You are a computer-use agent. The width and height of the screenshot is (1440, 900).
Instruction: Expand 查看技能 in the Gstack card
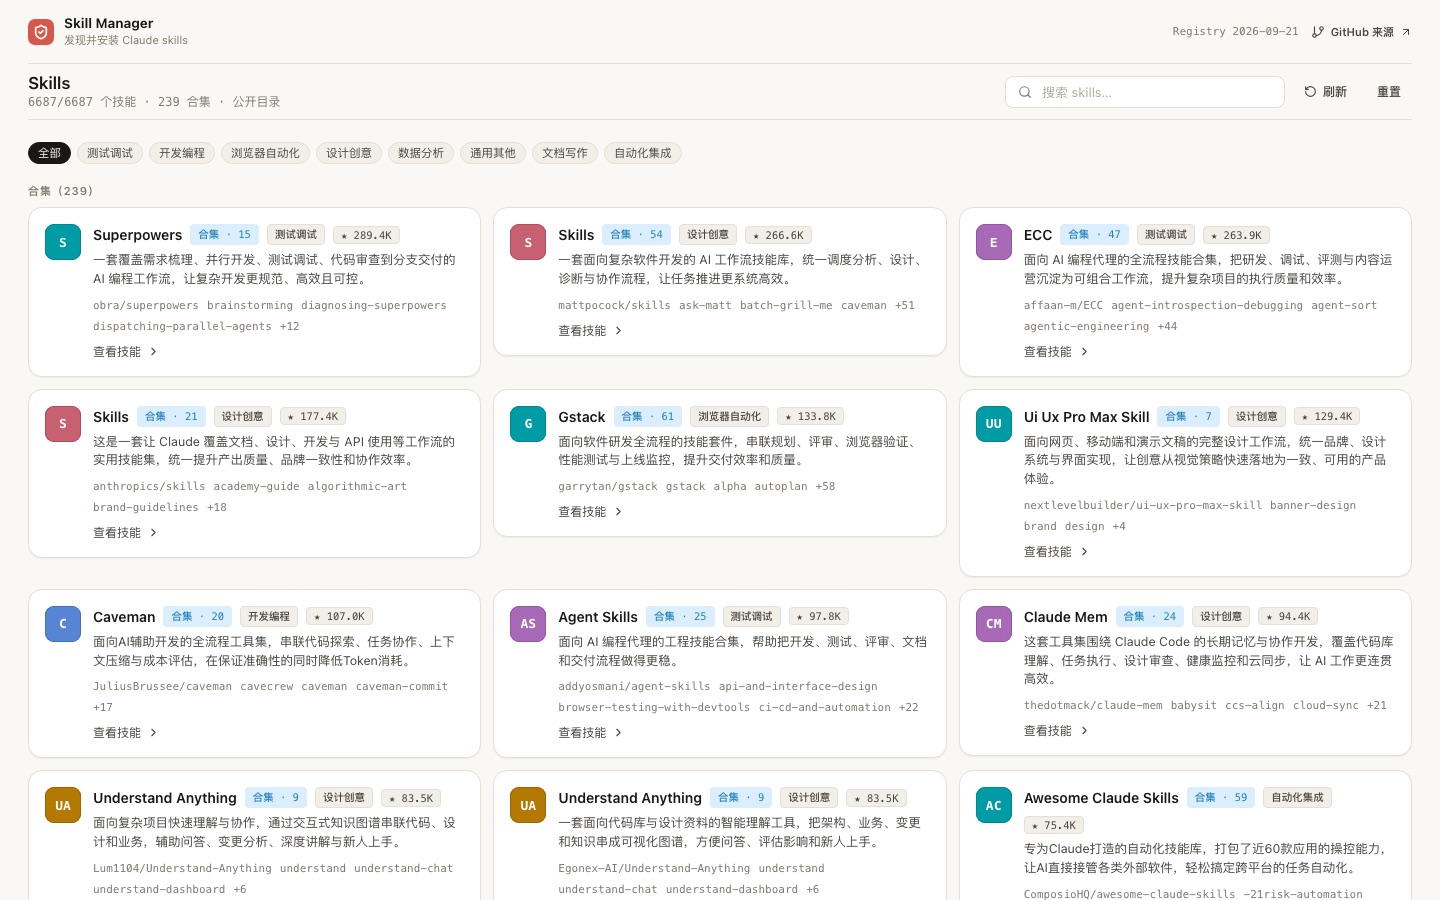pyautogui.click(x=590, y=512)
